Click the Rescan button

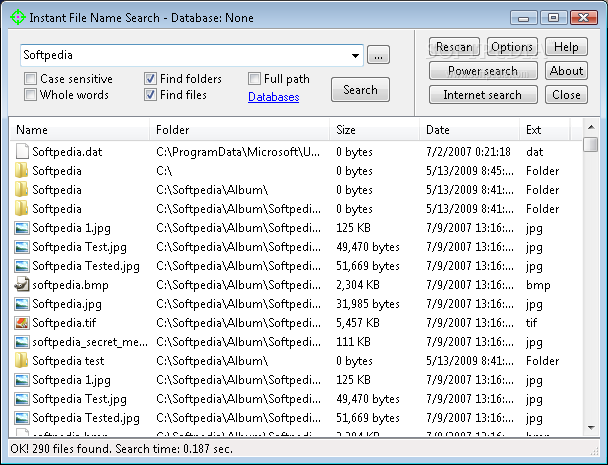click(454, 47)
